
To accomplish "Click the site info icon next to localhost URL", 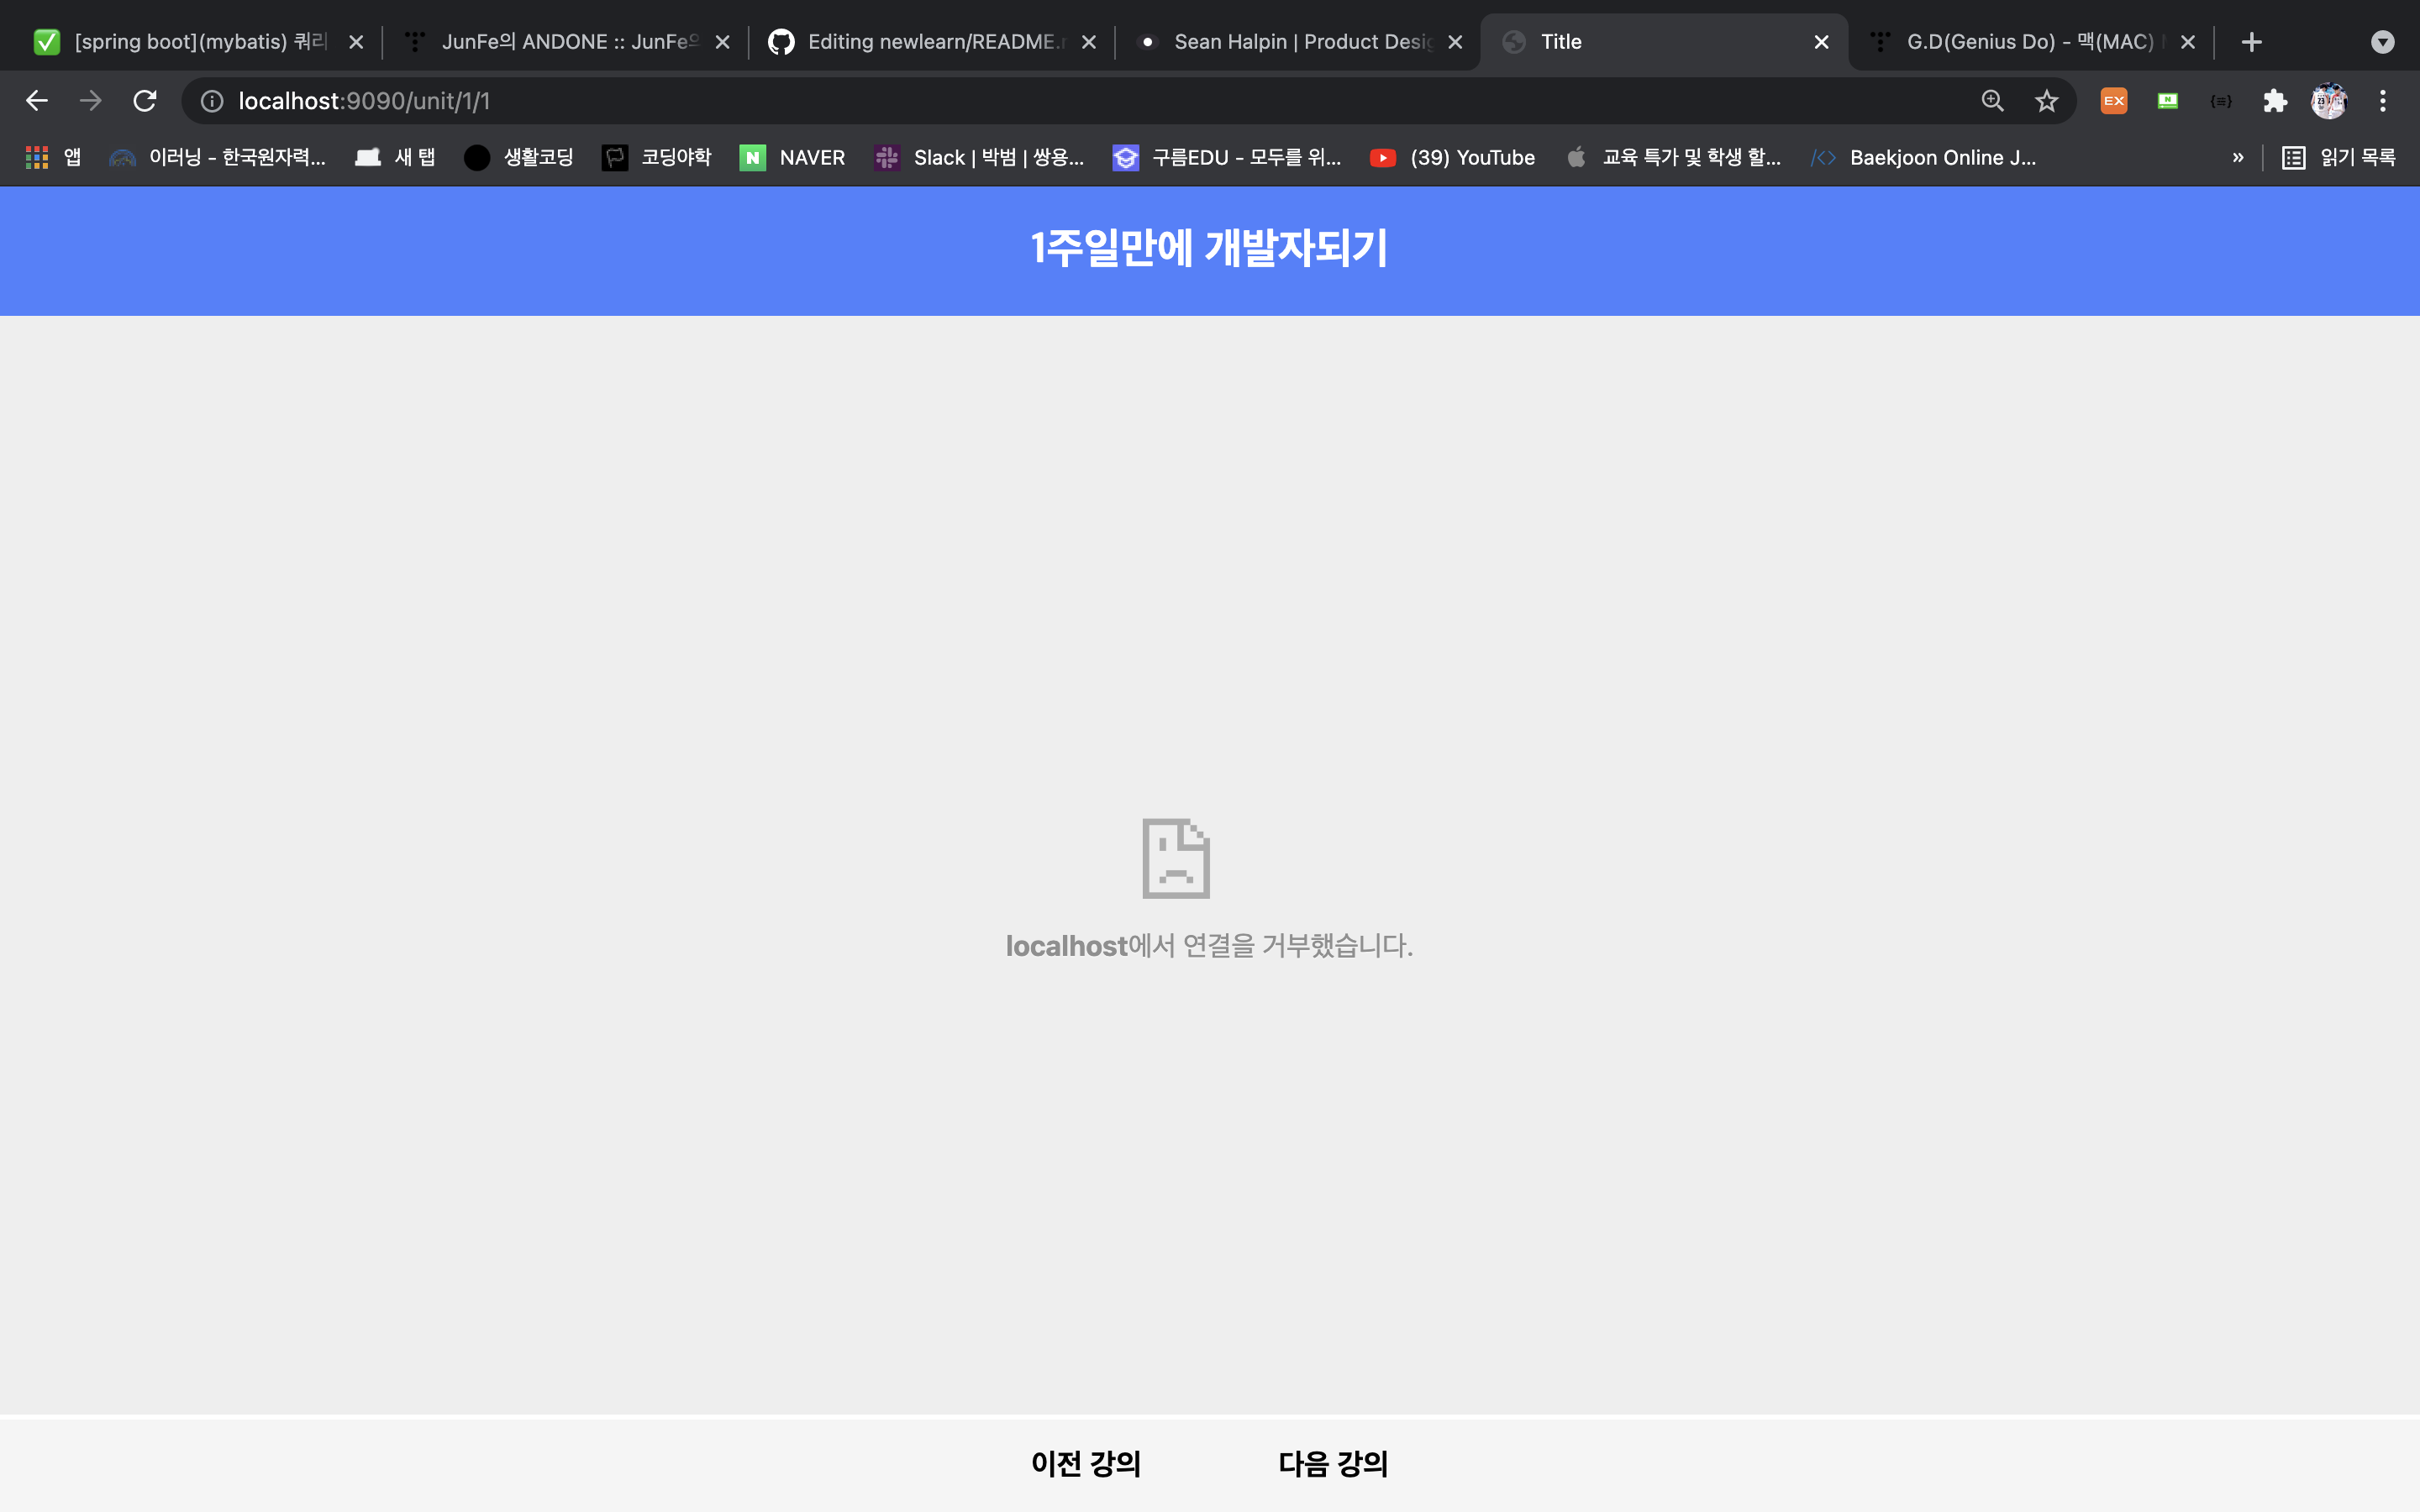I will pyautogui.click(x=210, y=100).
